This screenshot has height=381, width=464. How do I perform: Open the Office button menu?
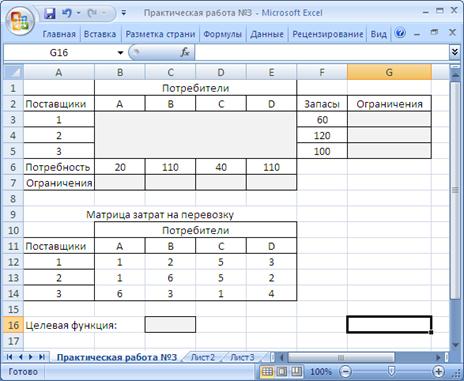19,22
